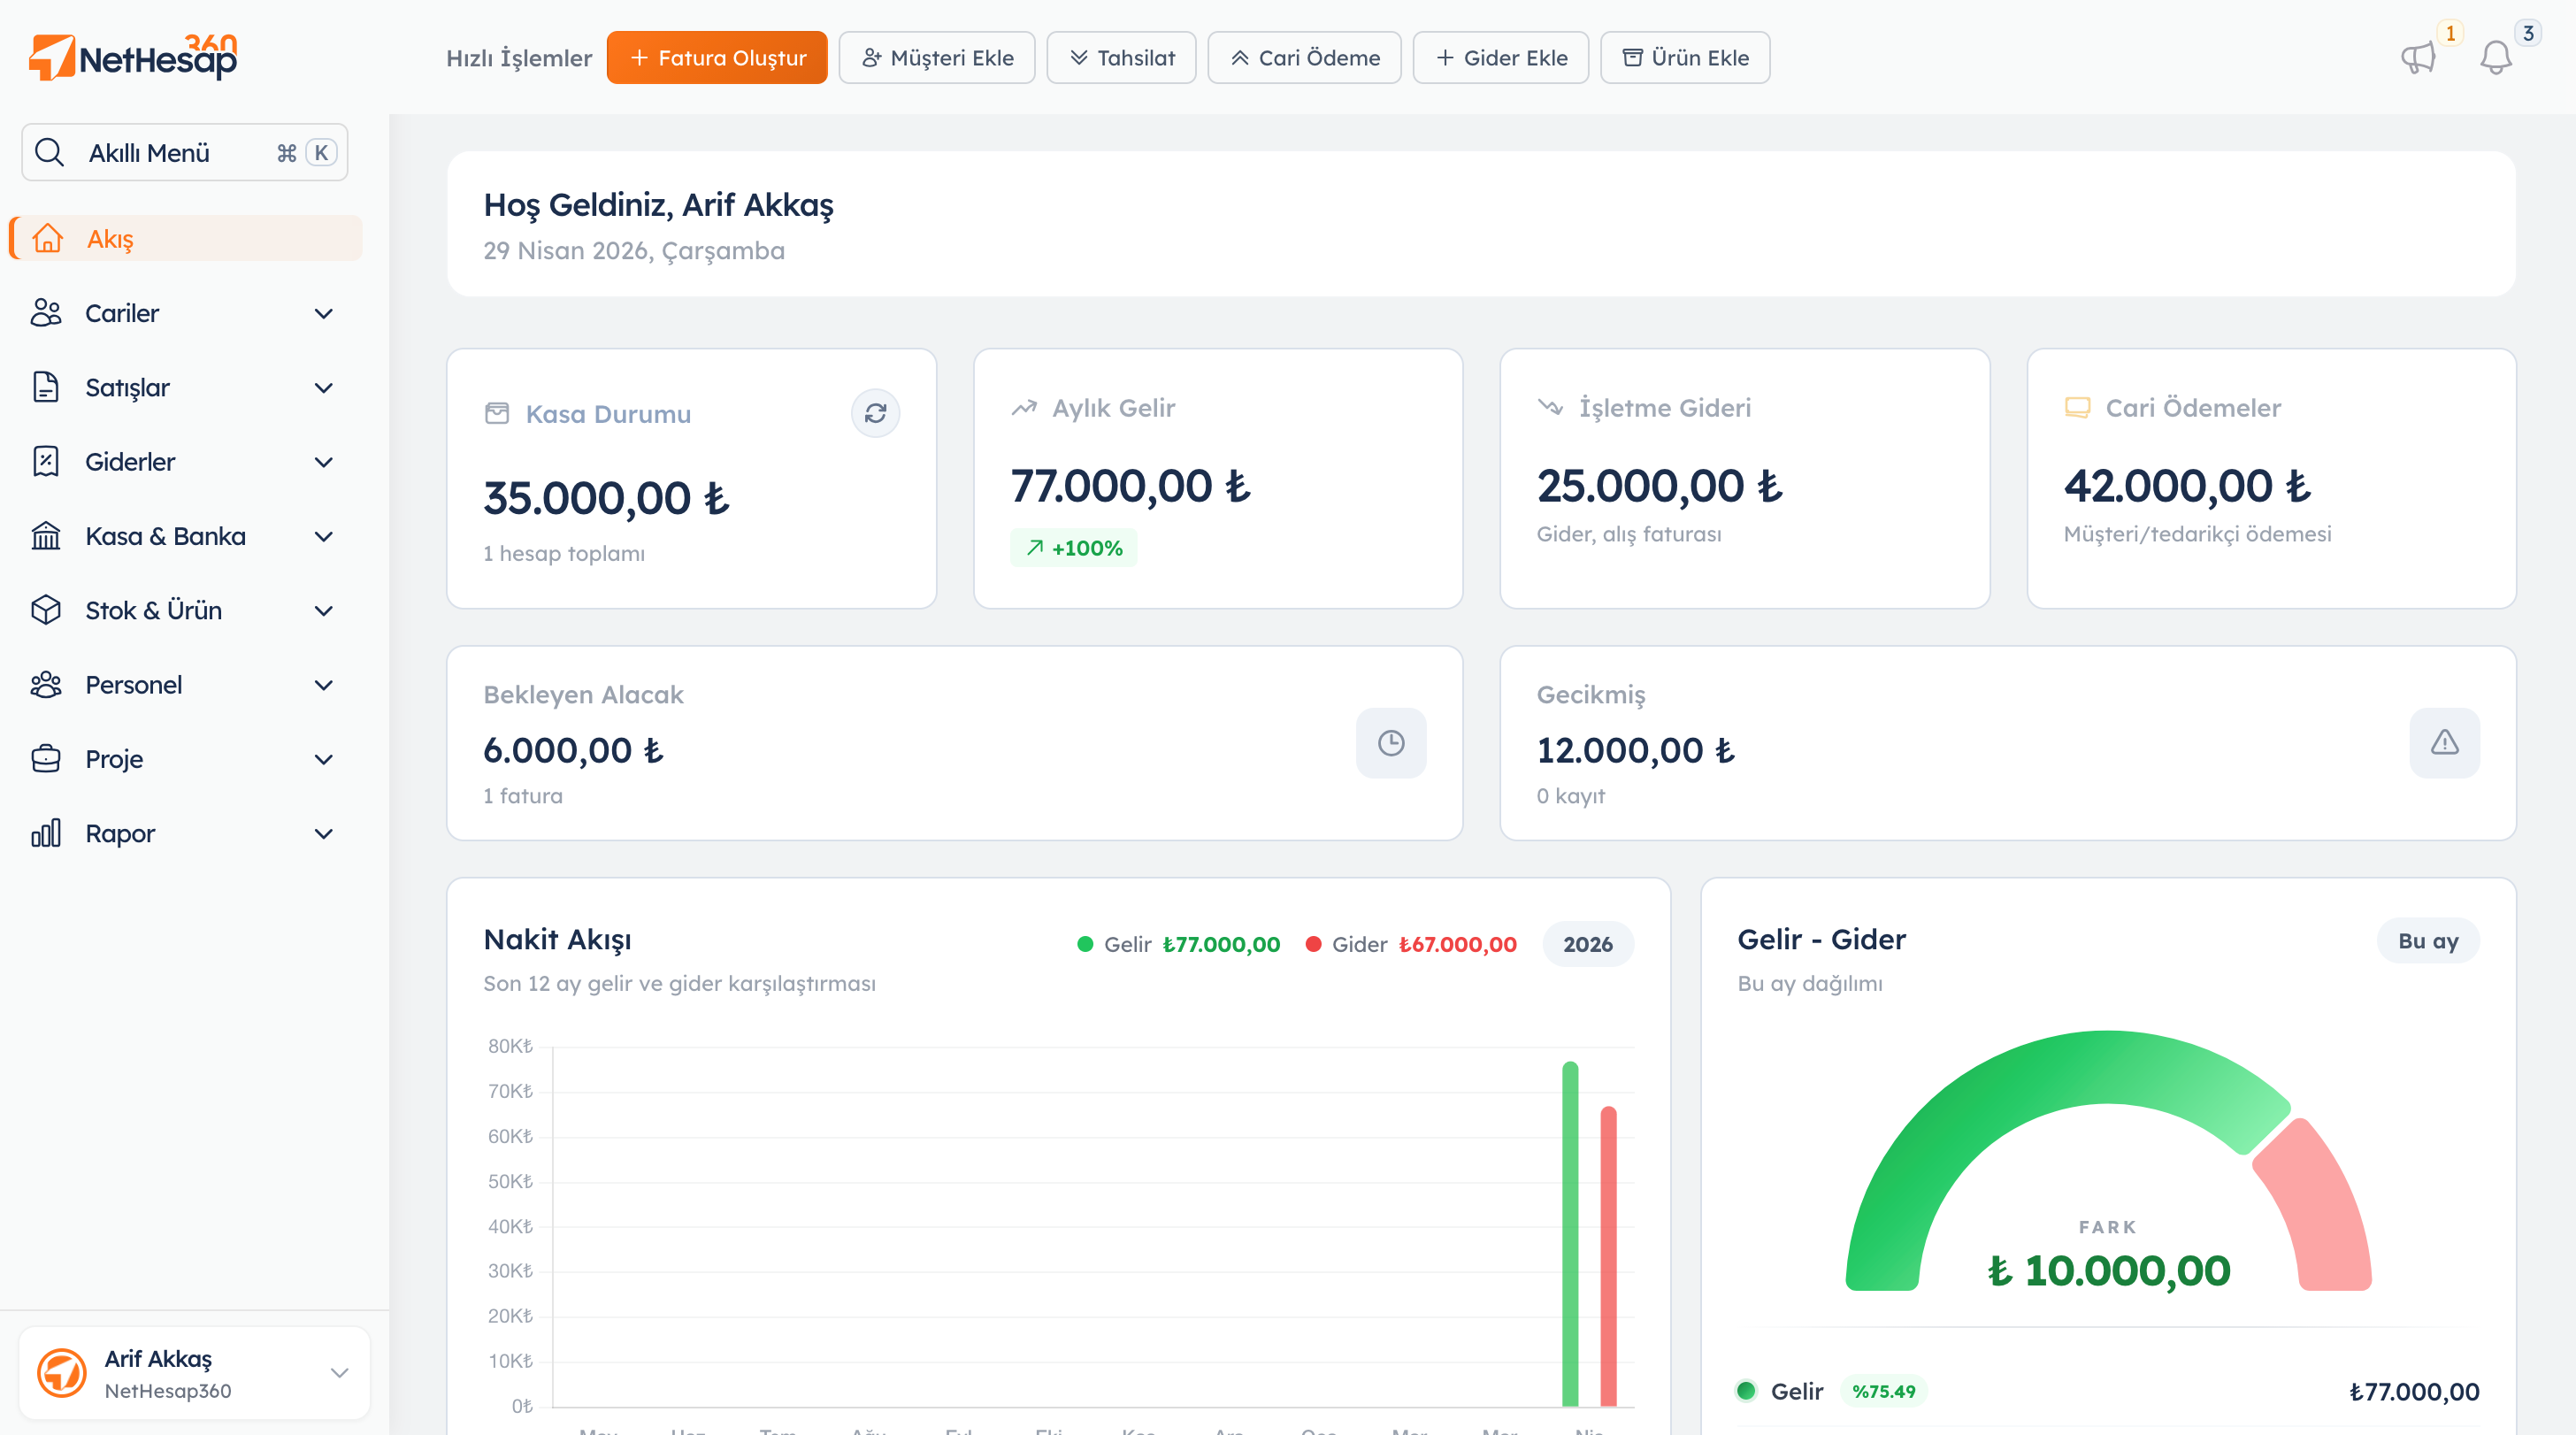
Task: Expand the Giderler menu chevron
Action: (x=323, y=461)
